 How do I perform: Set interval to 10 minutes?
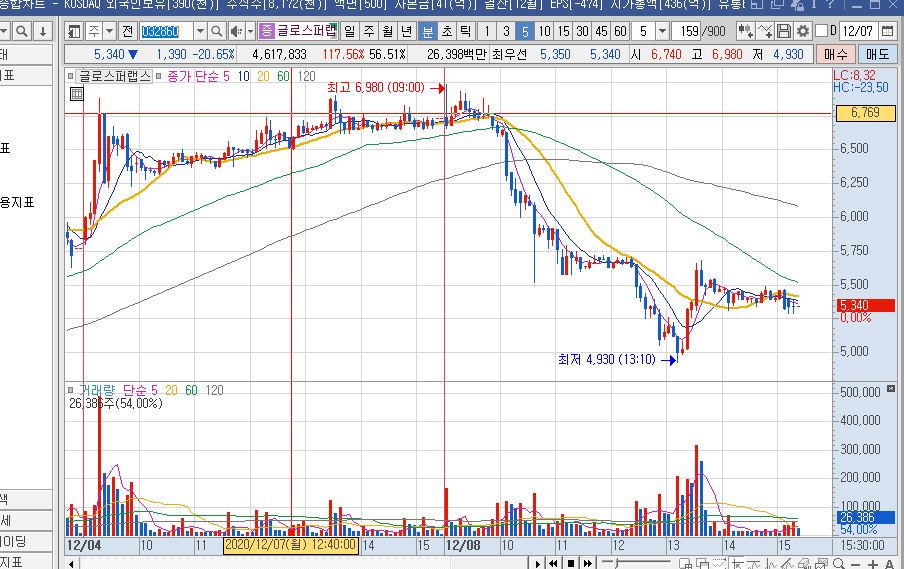(544, 31)
